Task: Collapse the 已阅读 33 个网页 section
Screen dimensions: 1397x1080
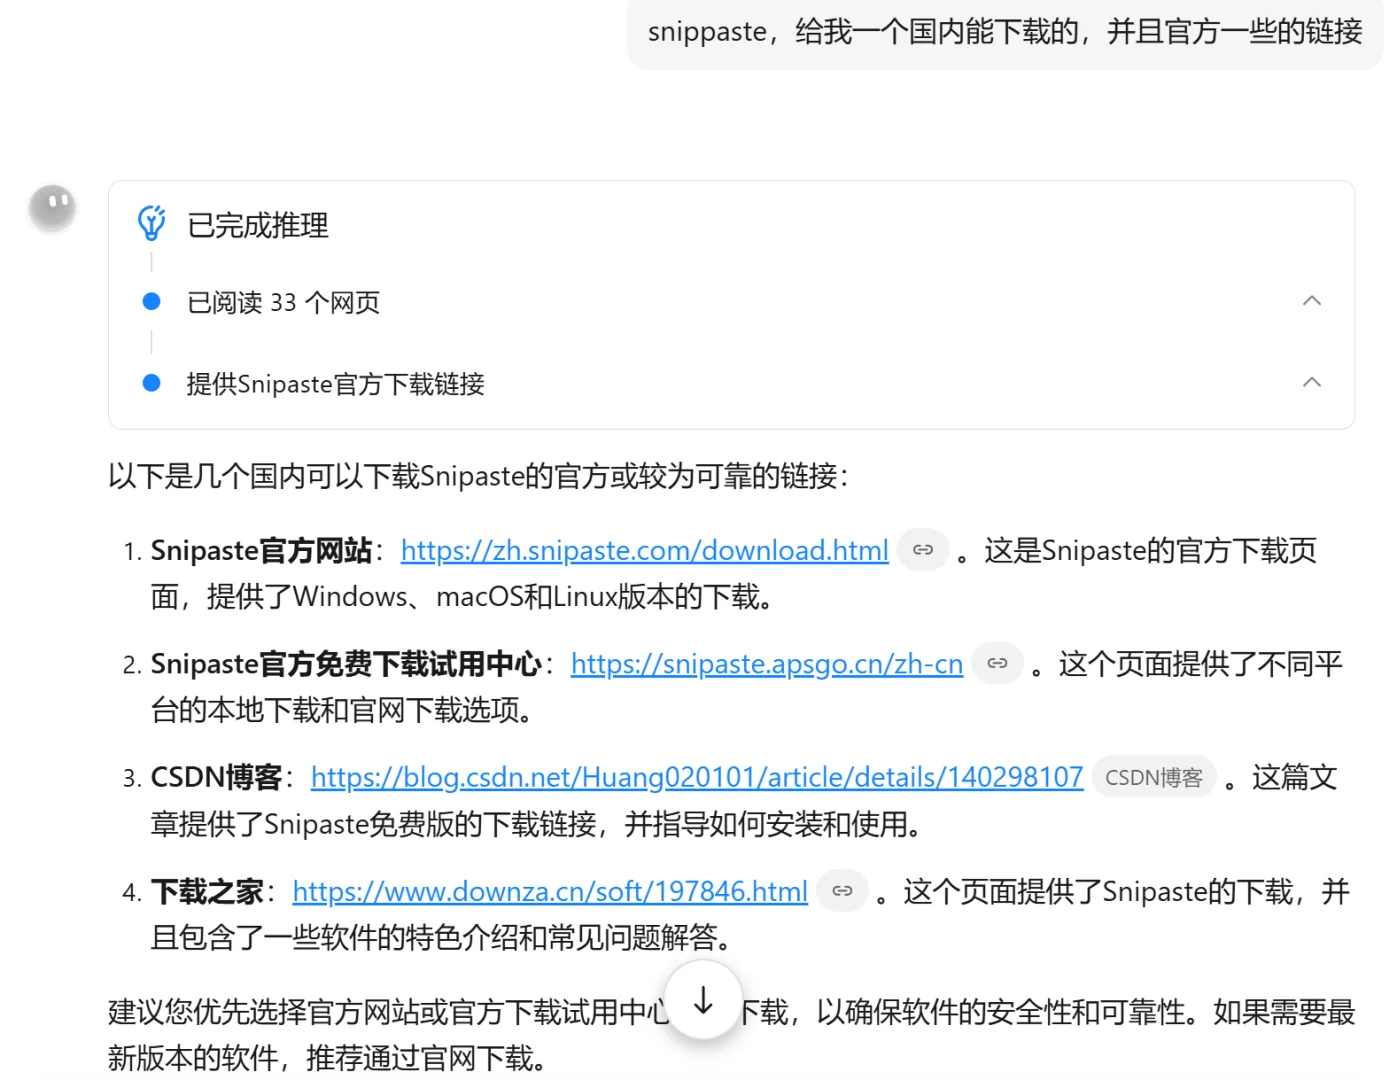Action: (x=1311, y=300)
